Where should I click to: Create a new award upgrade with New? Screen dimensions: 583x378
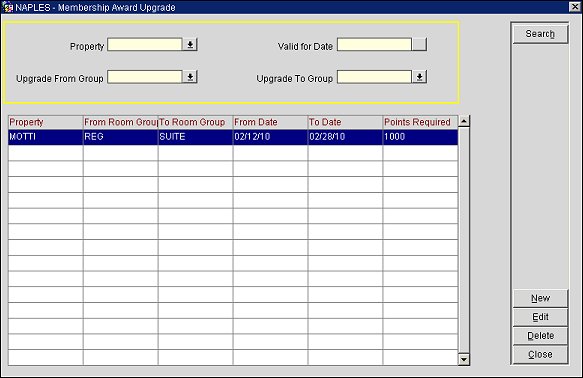540,298
